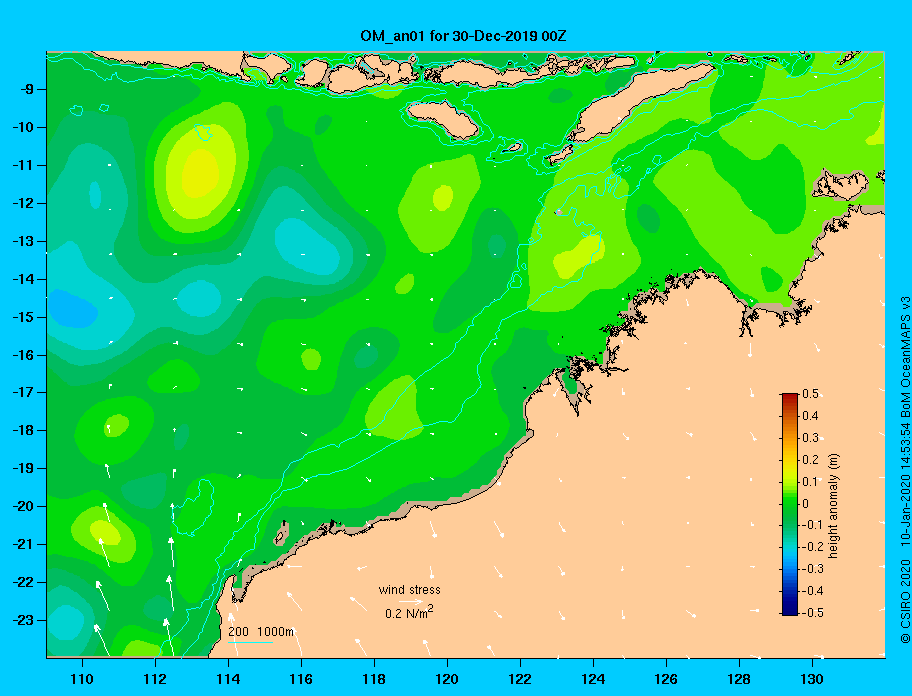
Task: Click latitude label -9 on left axis
Action: tap(30, 89)
